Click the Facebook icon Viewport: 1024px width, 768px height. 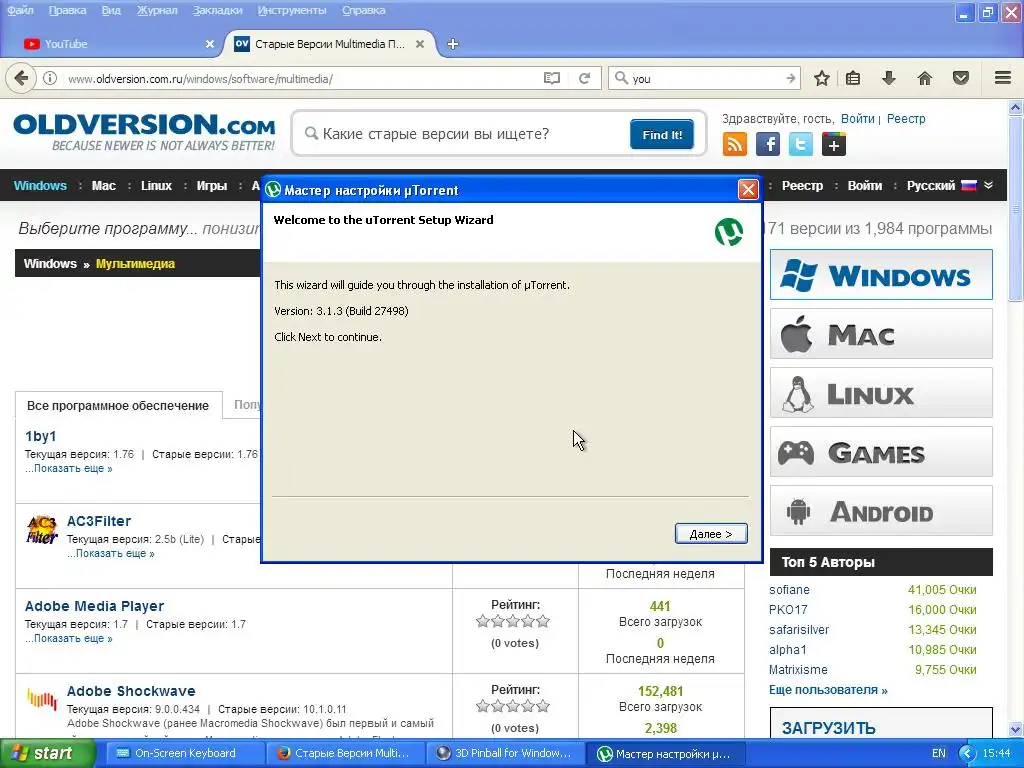click(768, 144)
